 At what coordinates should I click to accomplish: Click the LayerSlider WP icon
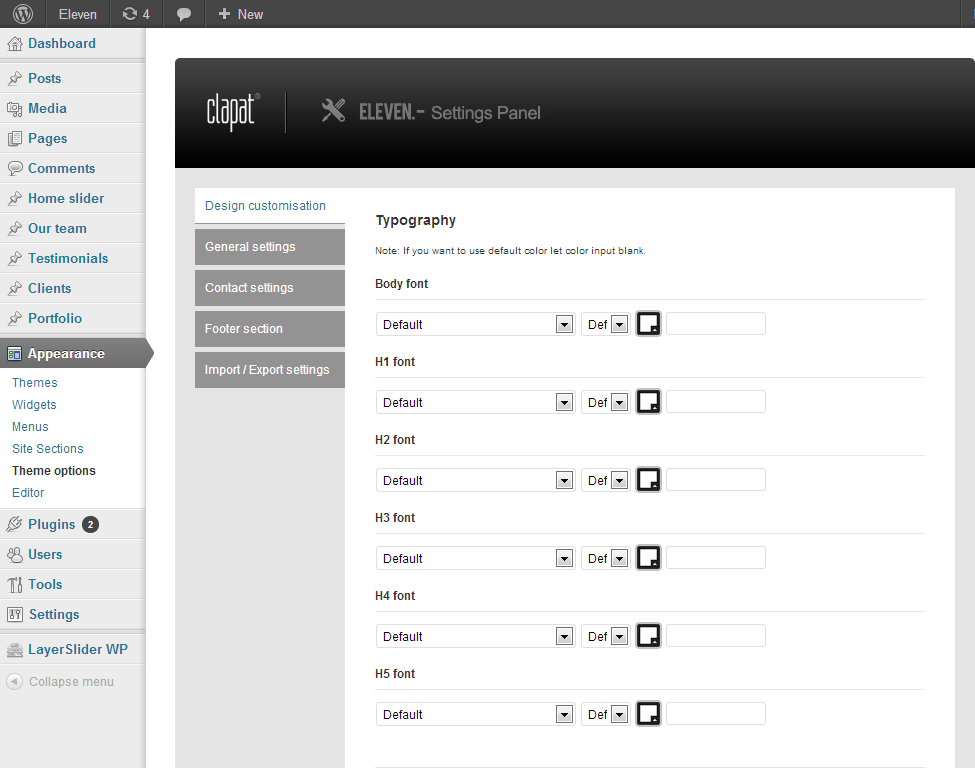coord(15,650)
